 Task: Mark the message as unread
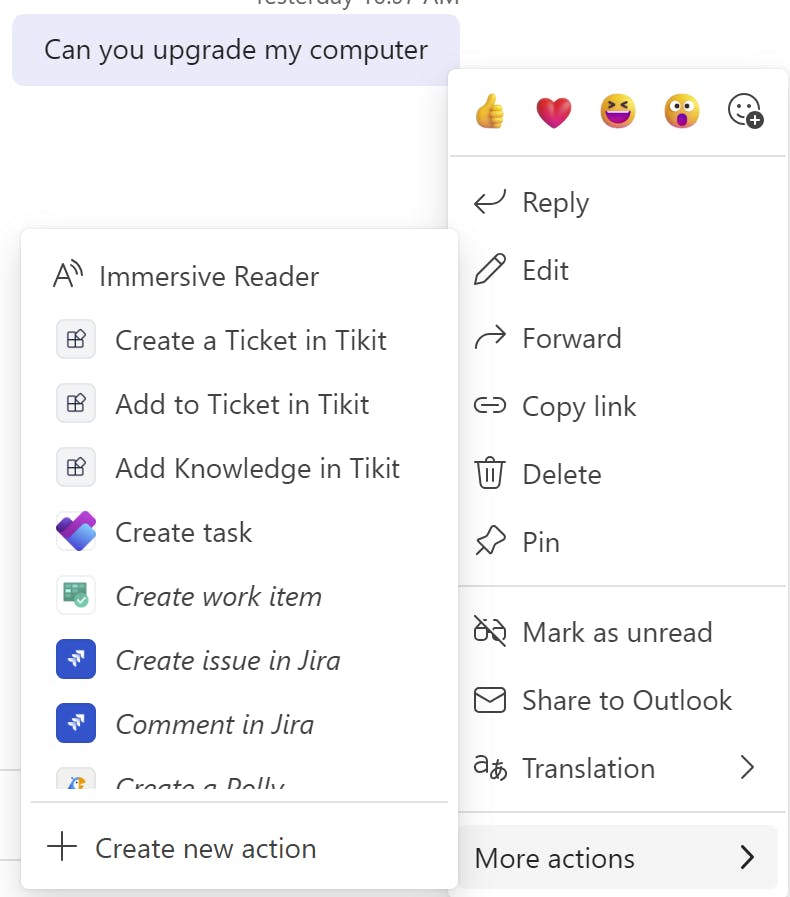616,632
